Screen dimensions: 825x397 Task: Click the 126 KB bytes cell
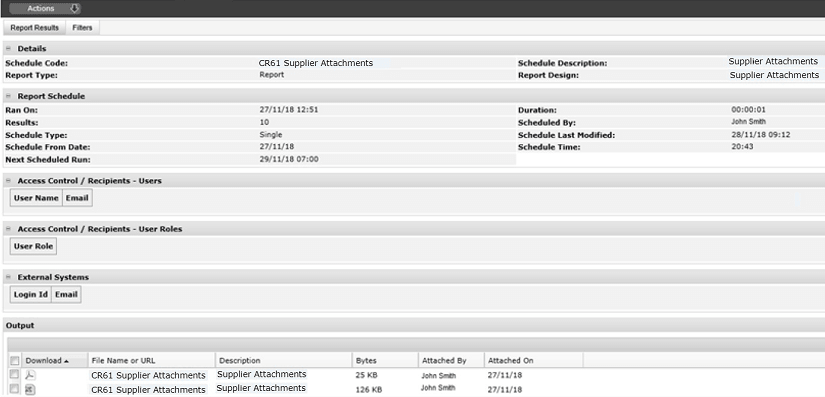tap(369, 390)
